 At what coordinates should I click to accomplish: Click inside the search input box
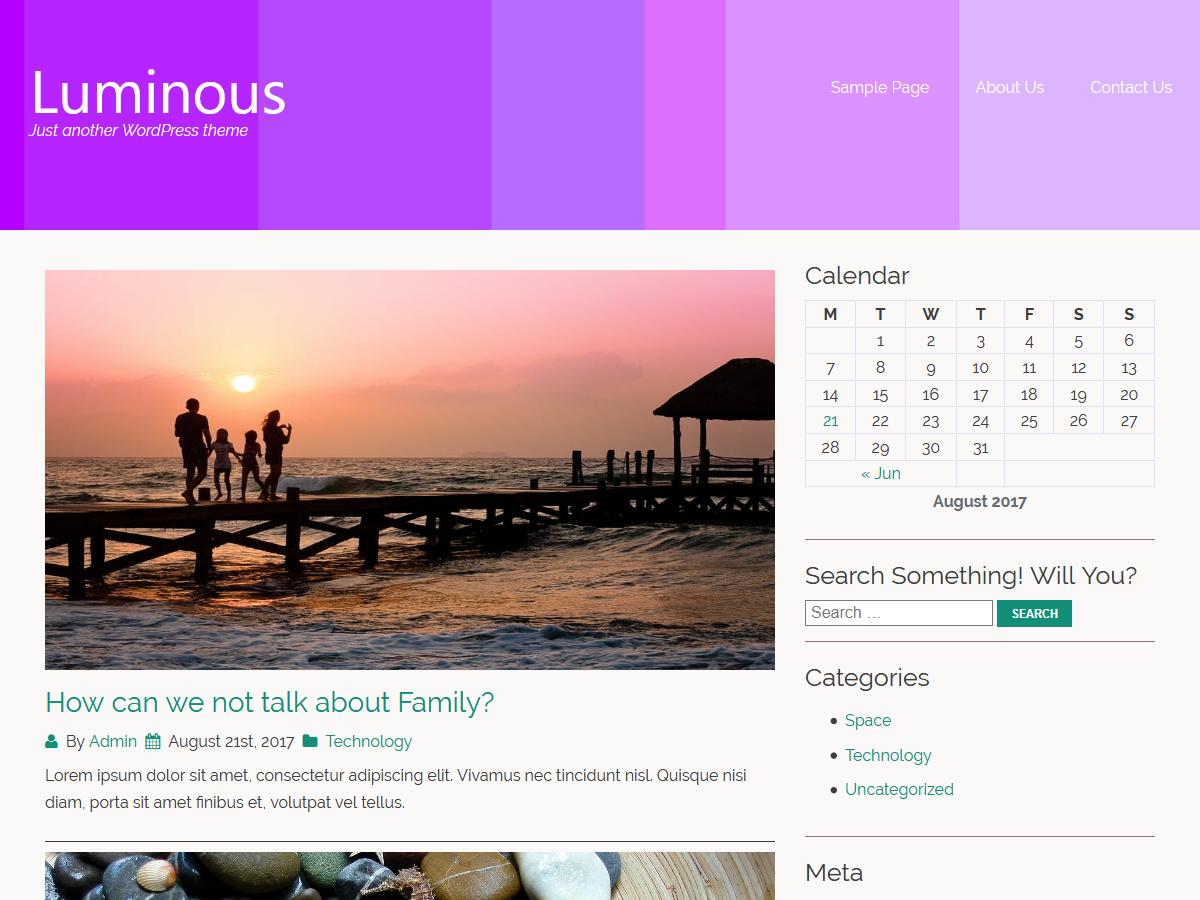coord(898,612)
